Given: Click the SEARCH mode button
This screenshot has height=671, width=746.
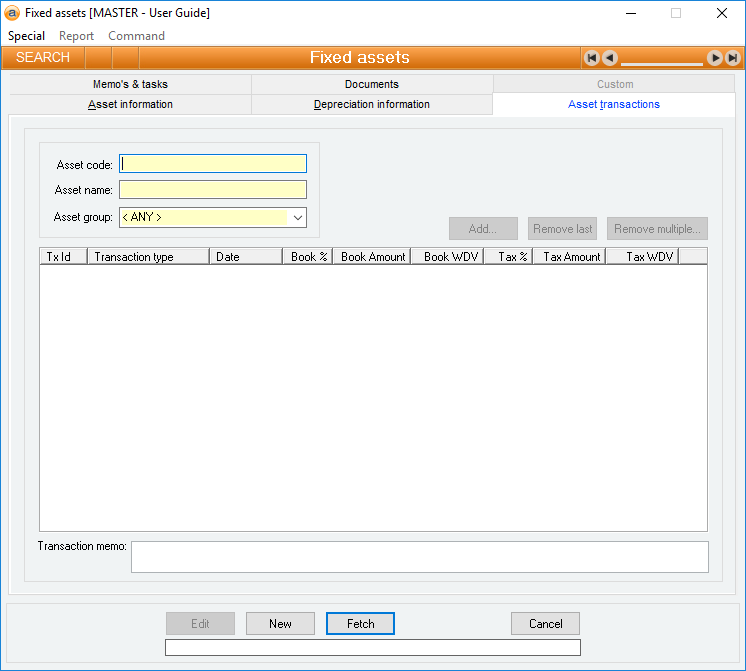Looking at the screenshot, I should coord(43,58).
